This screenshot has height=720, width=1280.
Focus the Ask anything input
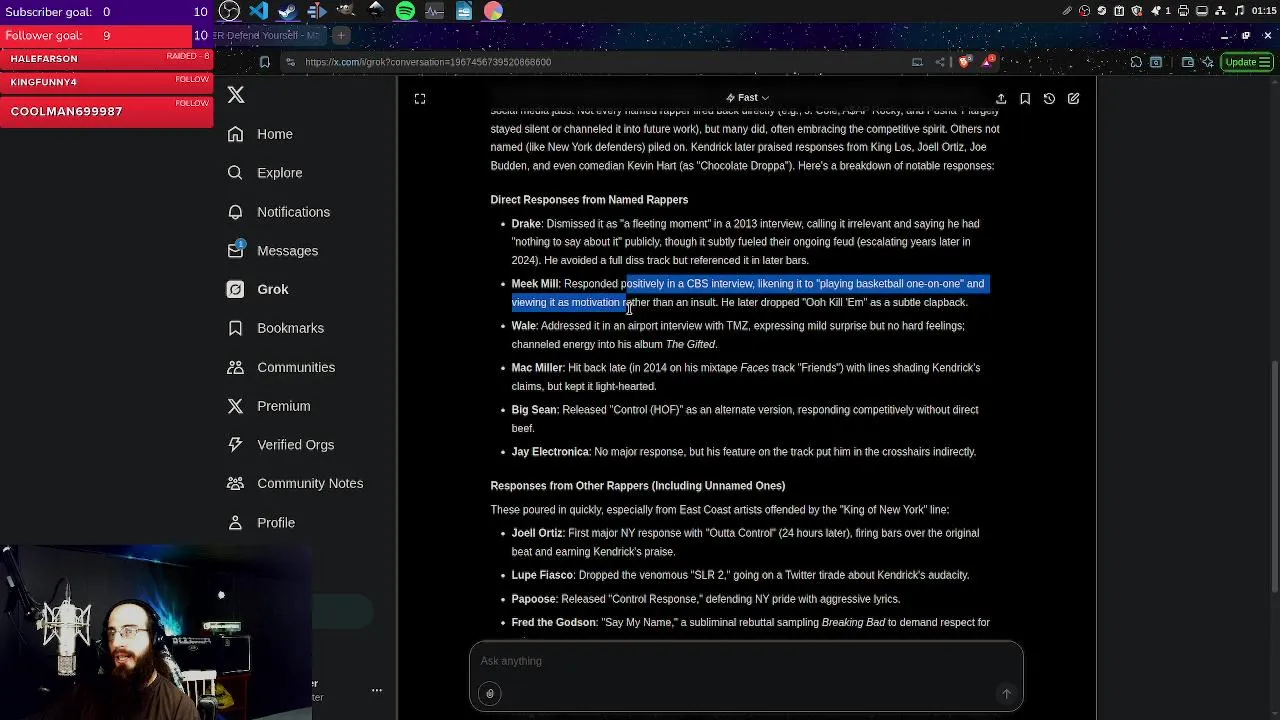(x=746, y=661)
